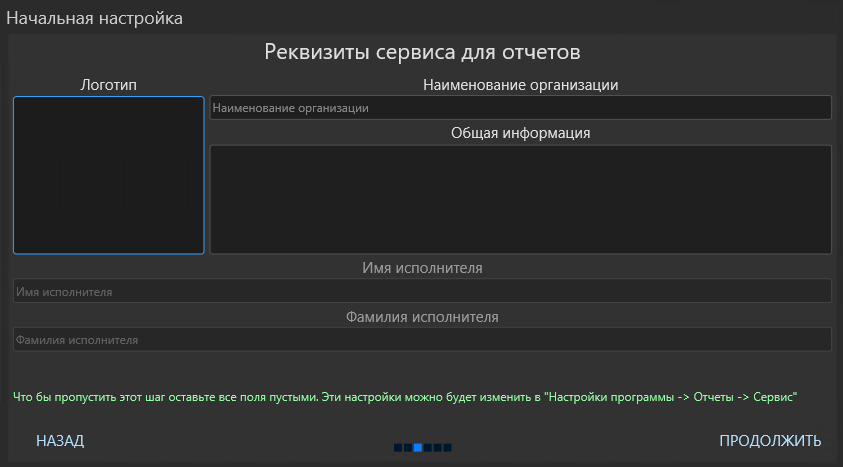The image size is (843, 467).
Task: Click the Реквизиты сервиса для отчетов title
Action: point(422,52)
